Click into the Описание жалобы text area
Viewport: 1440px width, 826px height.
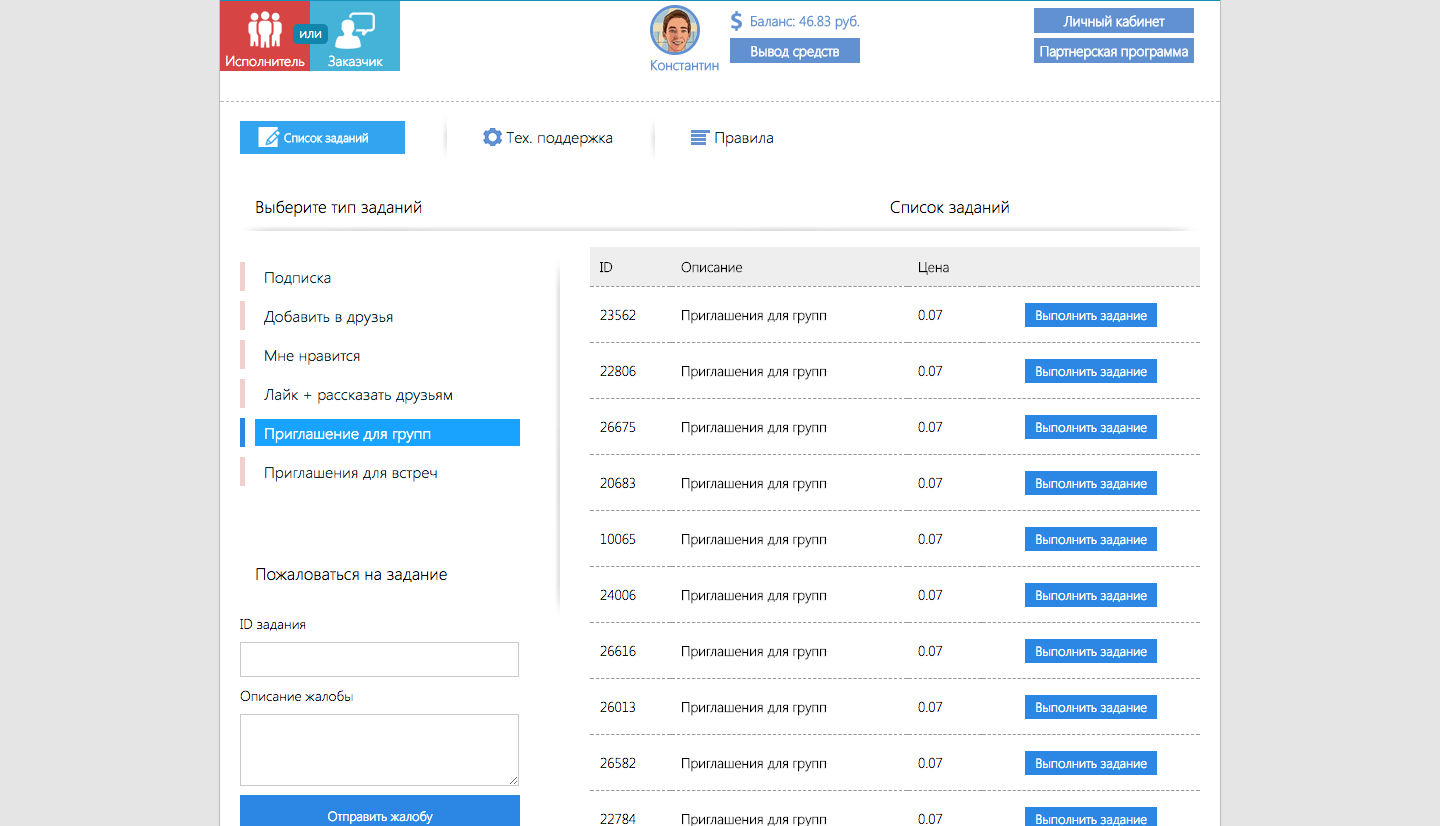[379, 749]
